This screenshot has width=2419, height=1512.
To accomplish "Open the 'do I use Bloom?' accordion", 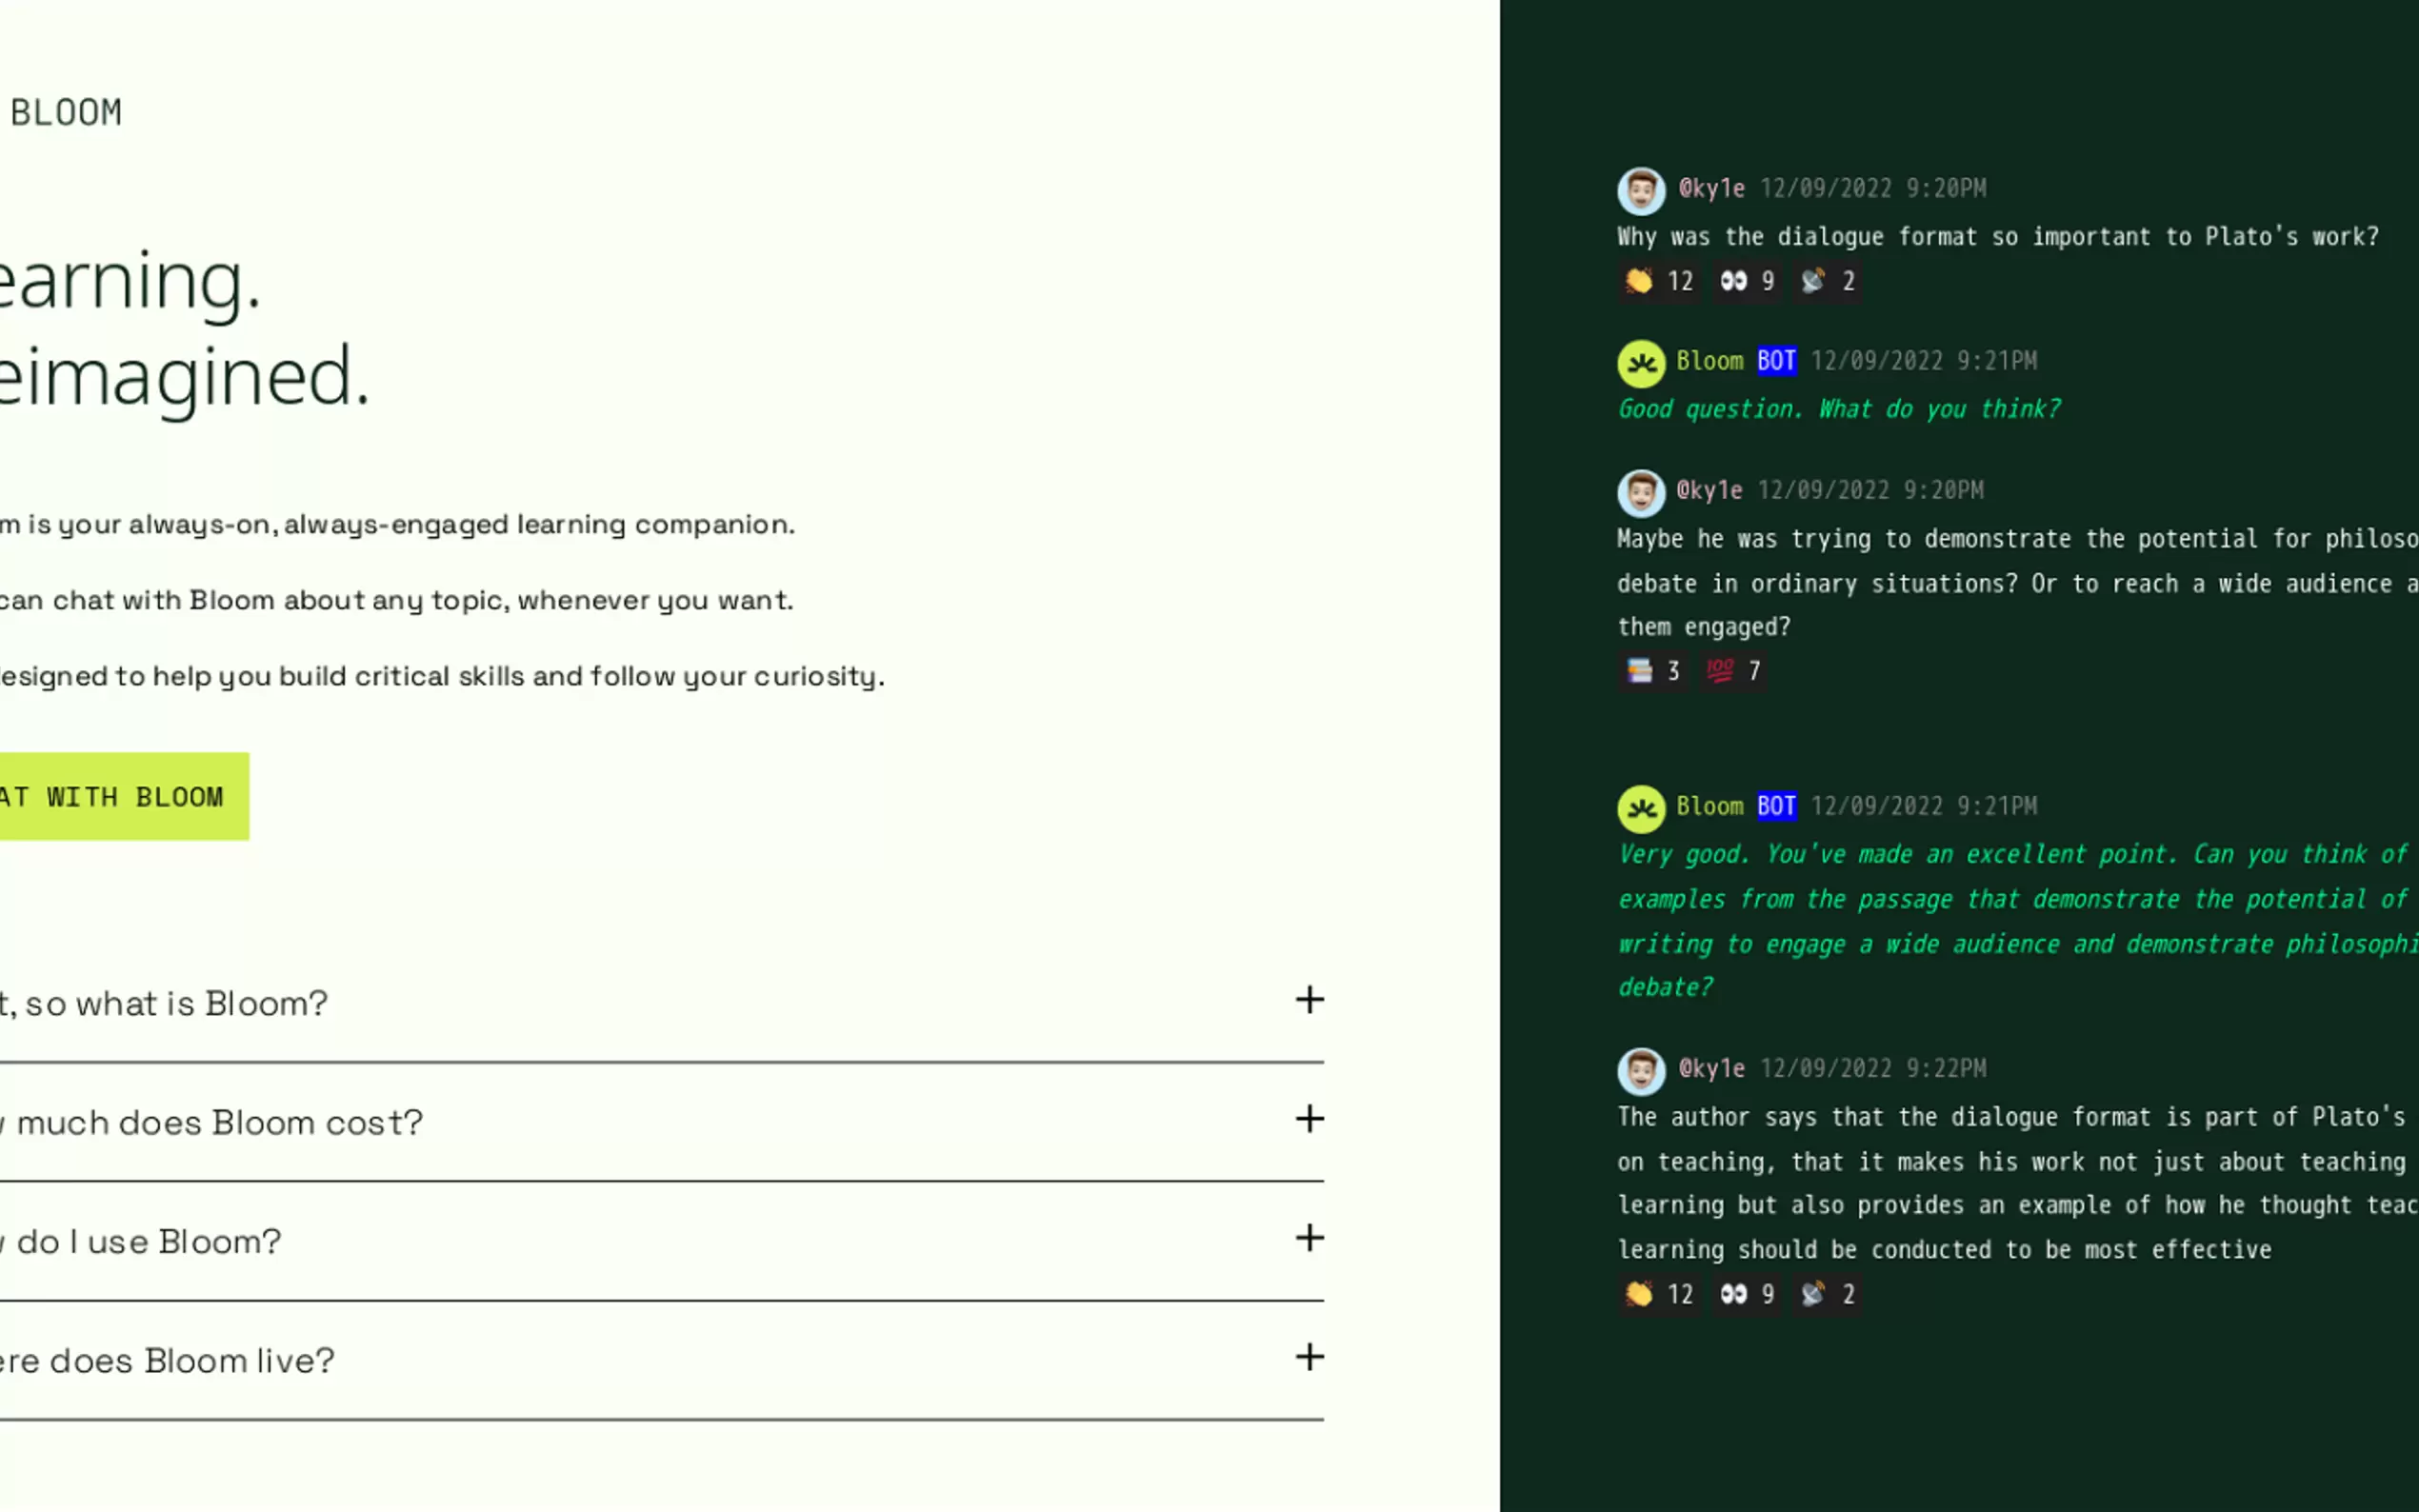I will click(1309, 1238).
